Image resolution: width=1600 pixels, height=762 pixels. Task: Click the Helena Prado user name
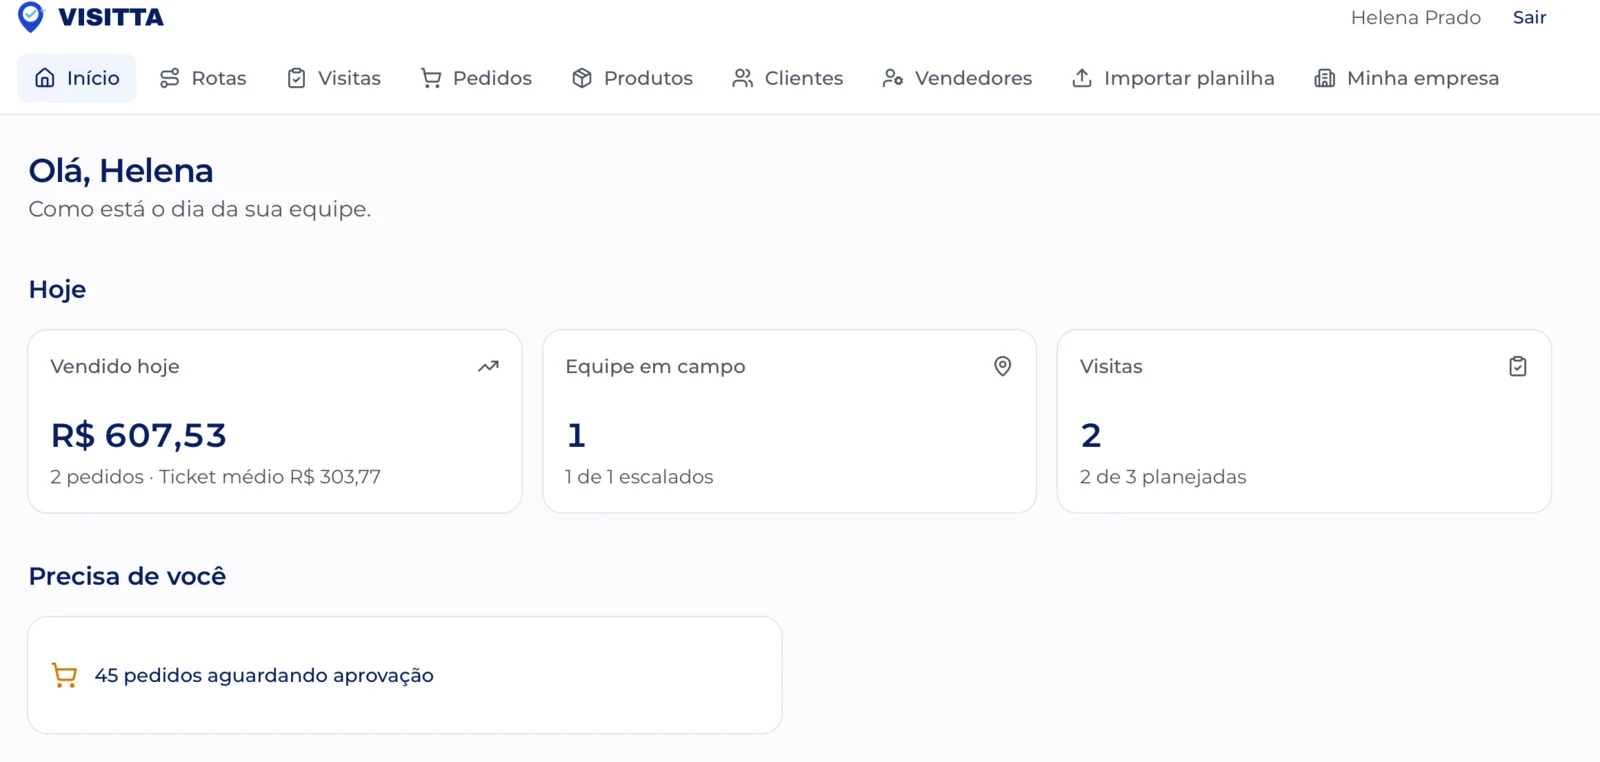1415,18
